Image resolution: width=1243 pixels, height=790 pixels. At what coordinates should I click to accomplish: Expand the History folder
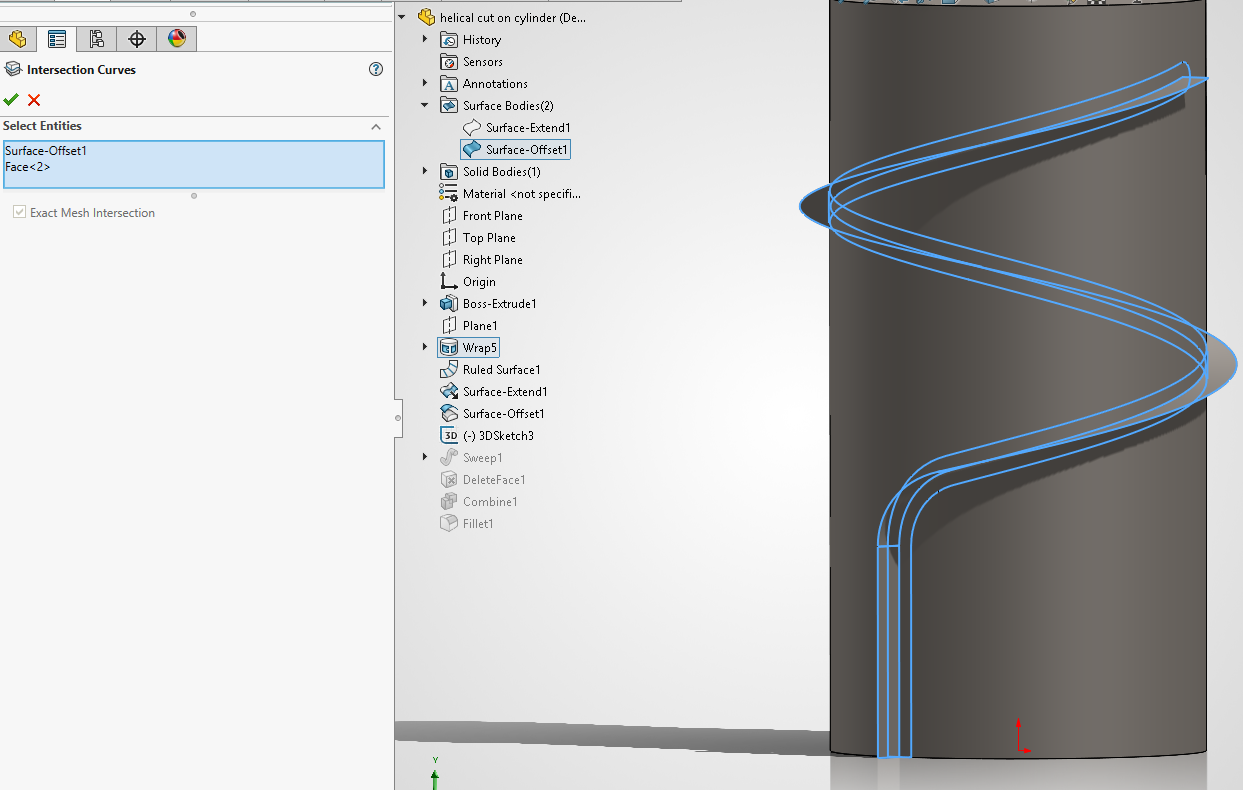click(x=425, y=39)
